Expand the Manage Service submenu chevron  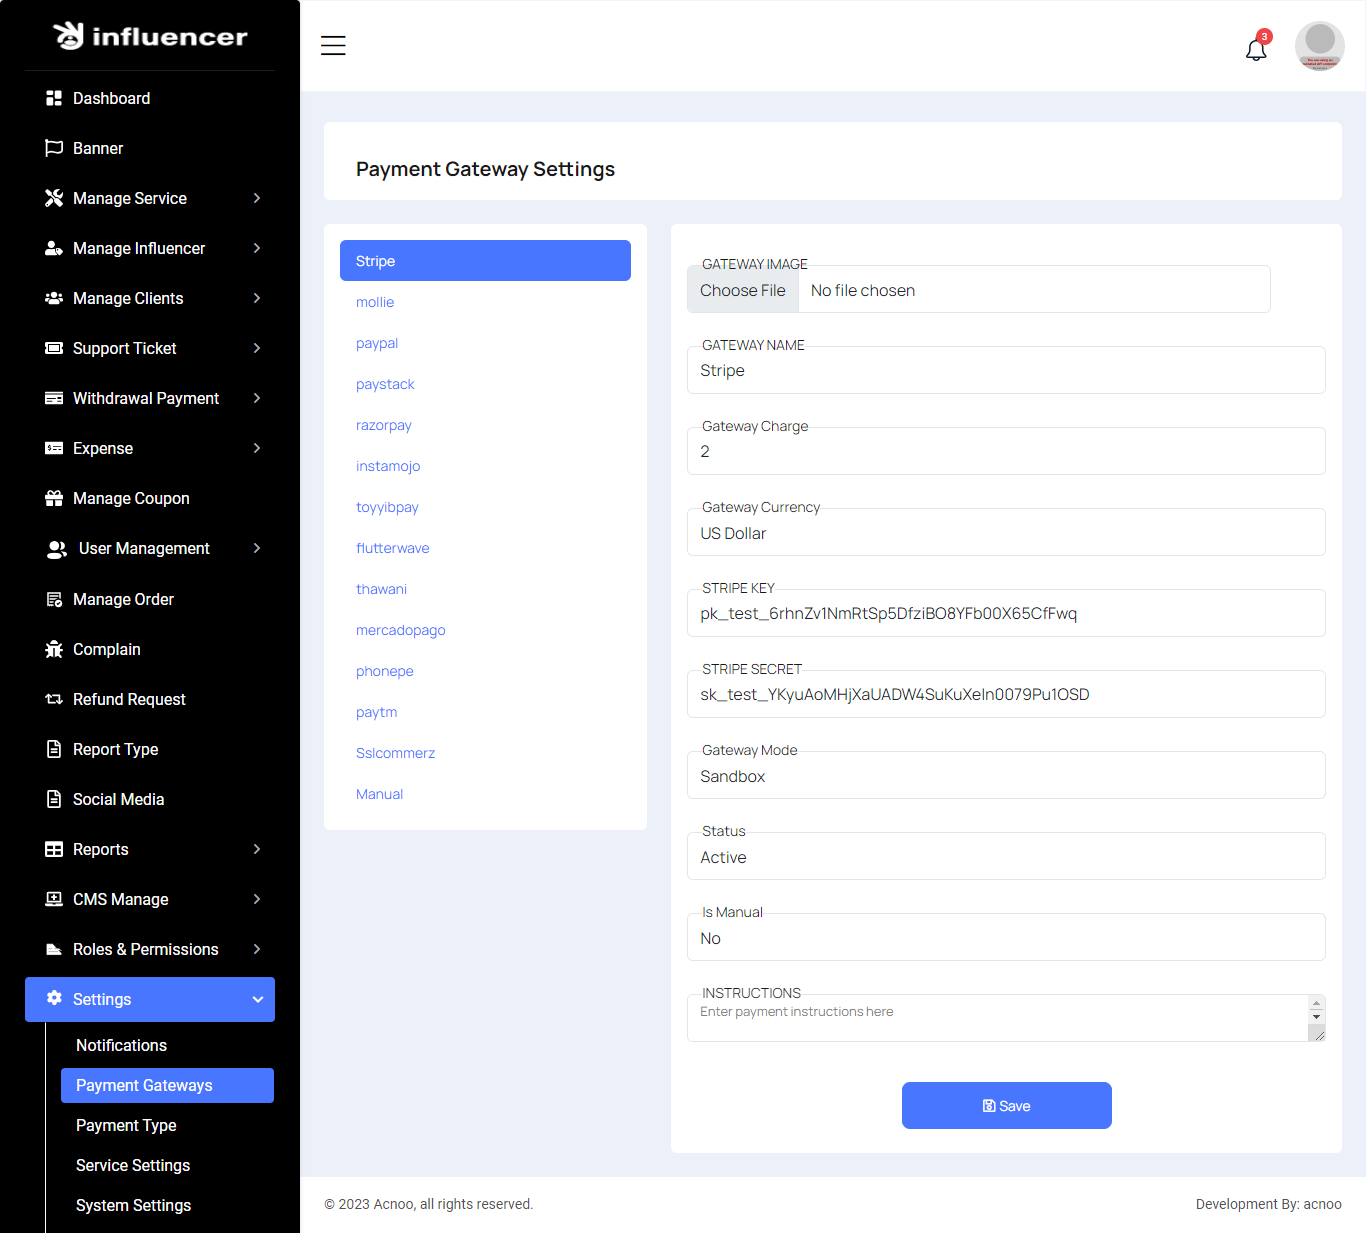point(257,198)
